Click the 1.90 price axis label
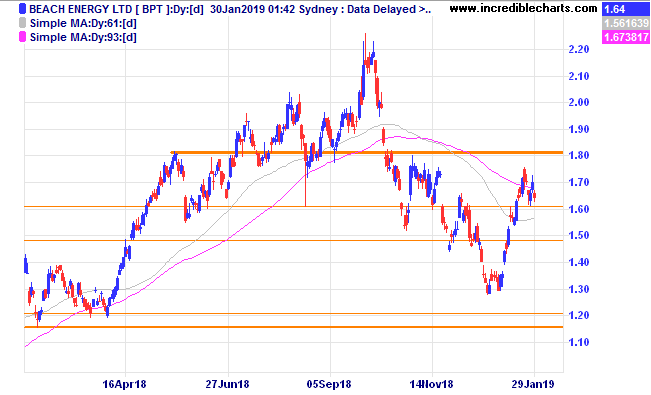This screenshot has width=651, height=395. click(x=578, y=130)
